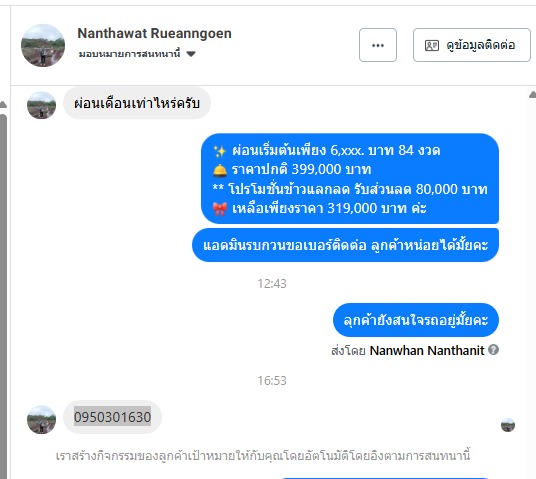Open the view contact info button
This screenshot has width=536, height=479.
pos(472,45)
